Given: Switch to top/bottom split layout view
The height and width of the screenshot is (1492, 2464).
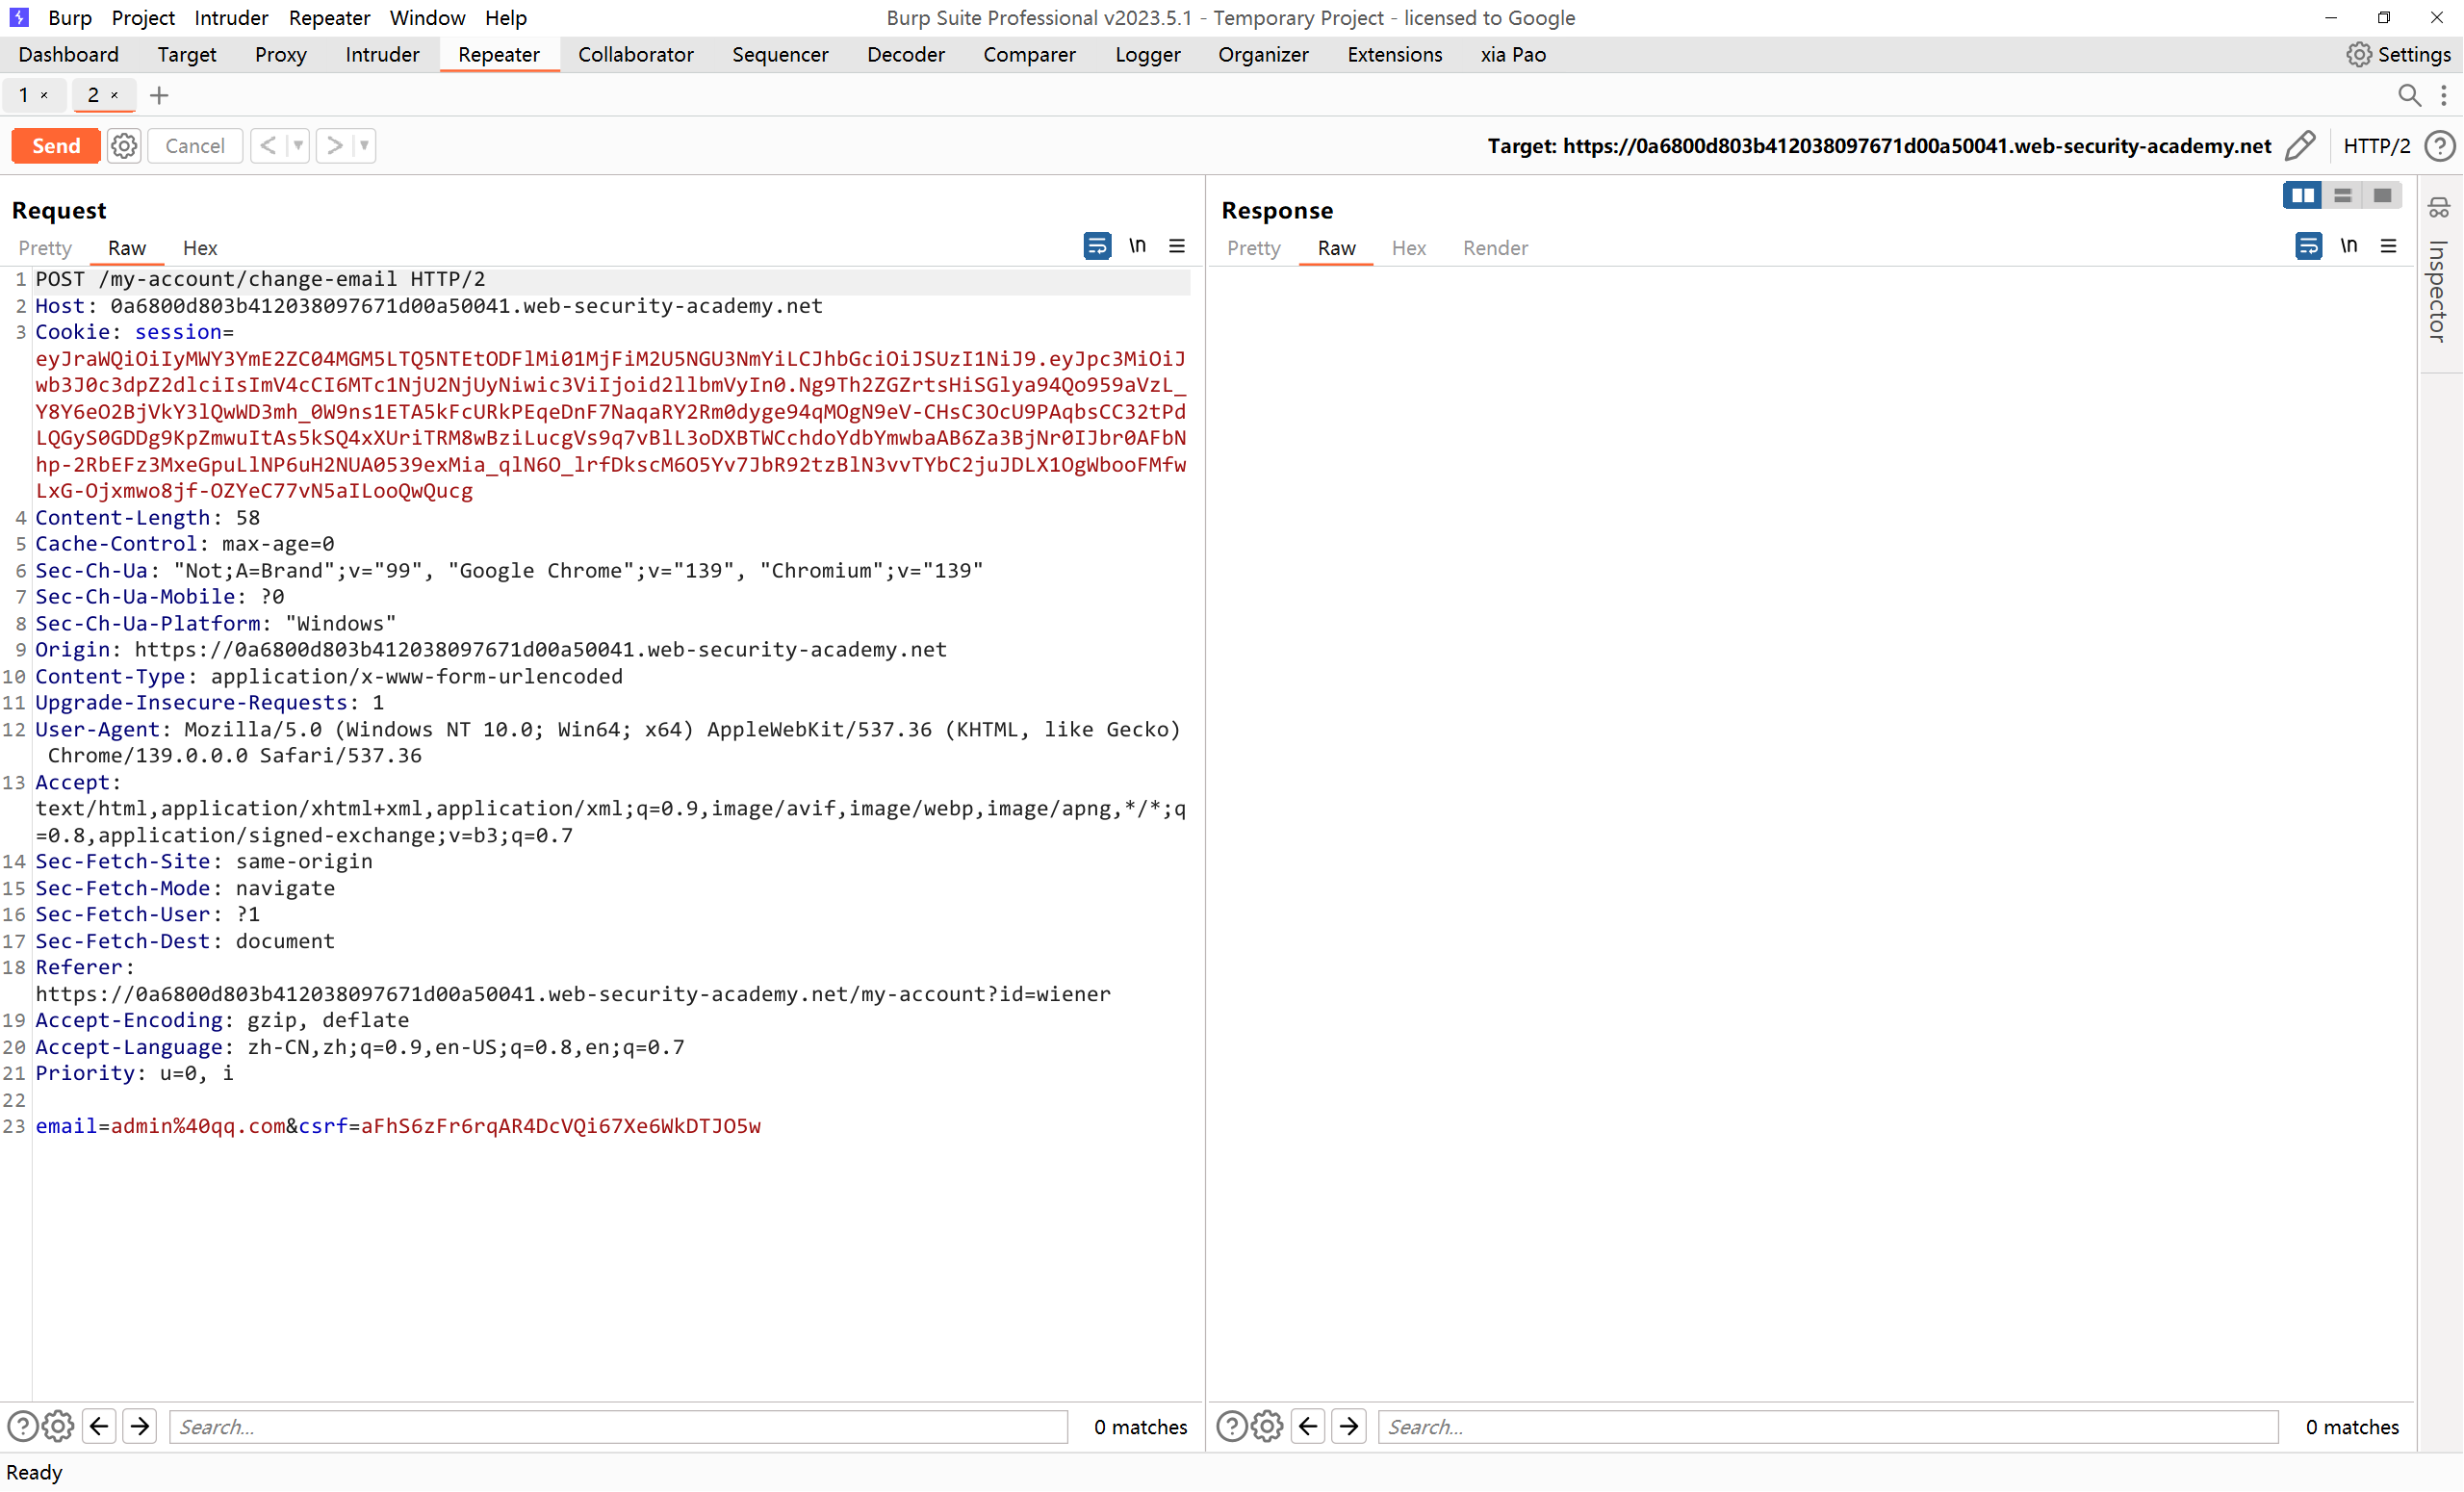Looking at the screenshot, I should [2342, 195].
